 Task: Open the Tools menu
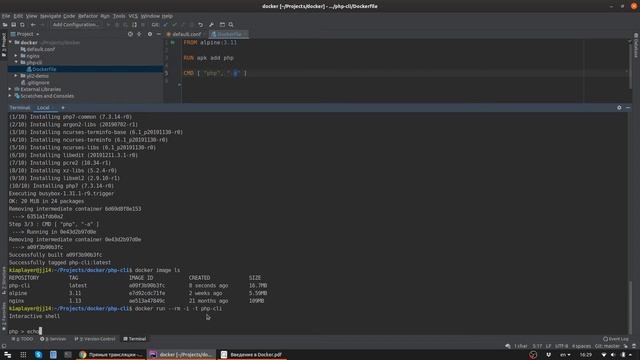(x=119, y=16)
